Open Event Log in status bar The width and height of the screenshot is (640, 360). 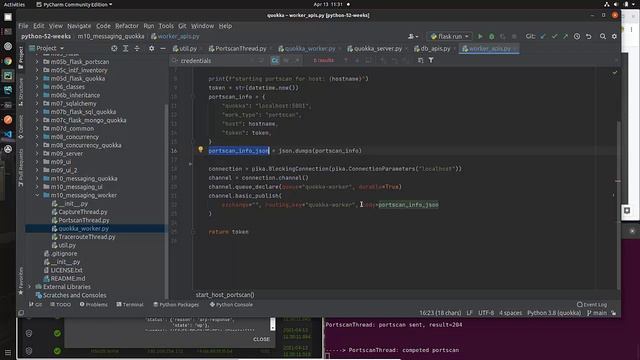pyautogui.click(x=592, y=304)
